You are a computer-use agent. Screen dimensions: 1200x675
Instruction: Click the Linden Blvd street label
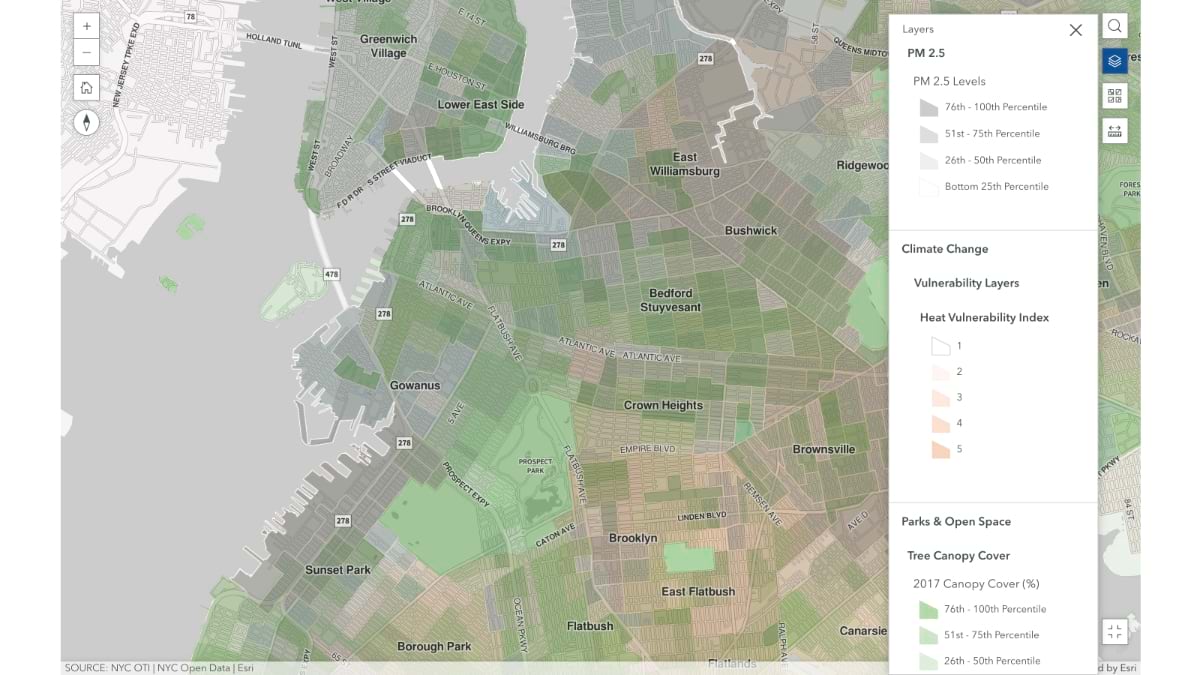(x=702, y=516)
